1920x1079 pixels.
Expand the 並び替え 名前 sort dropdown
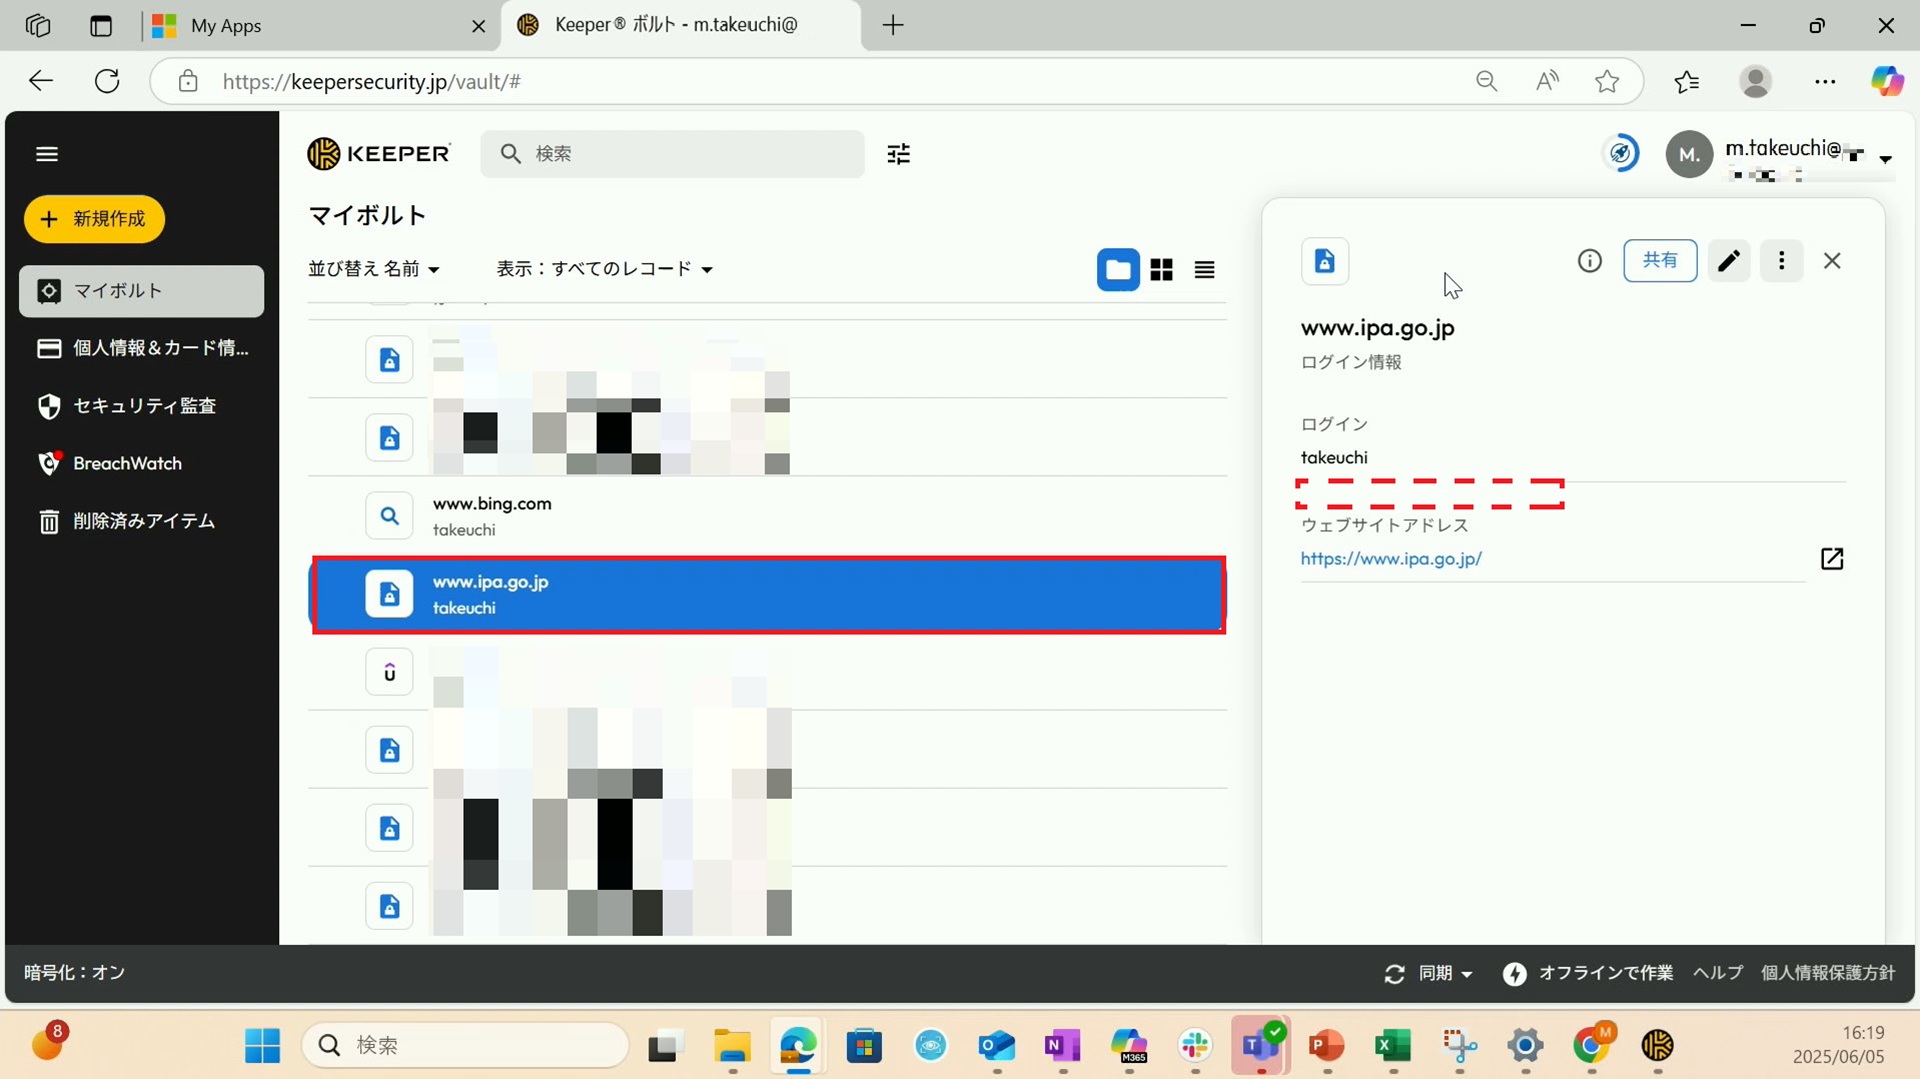click(374, 269)
